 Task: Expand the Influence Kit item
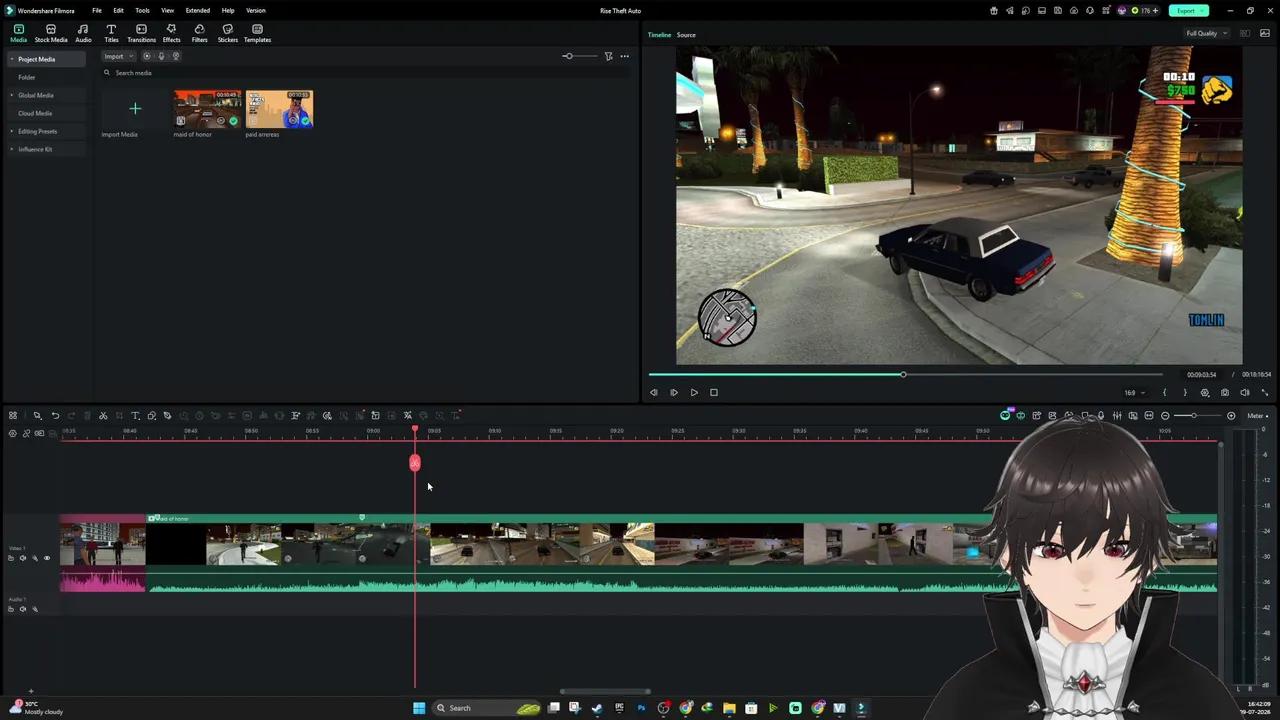[12, 149]
